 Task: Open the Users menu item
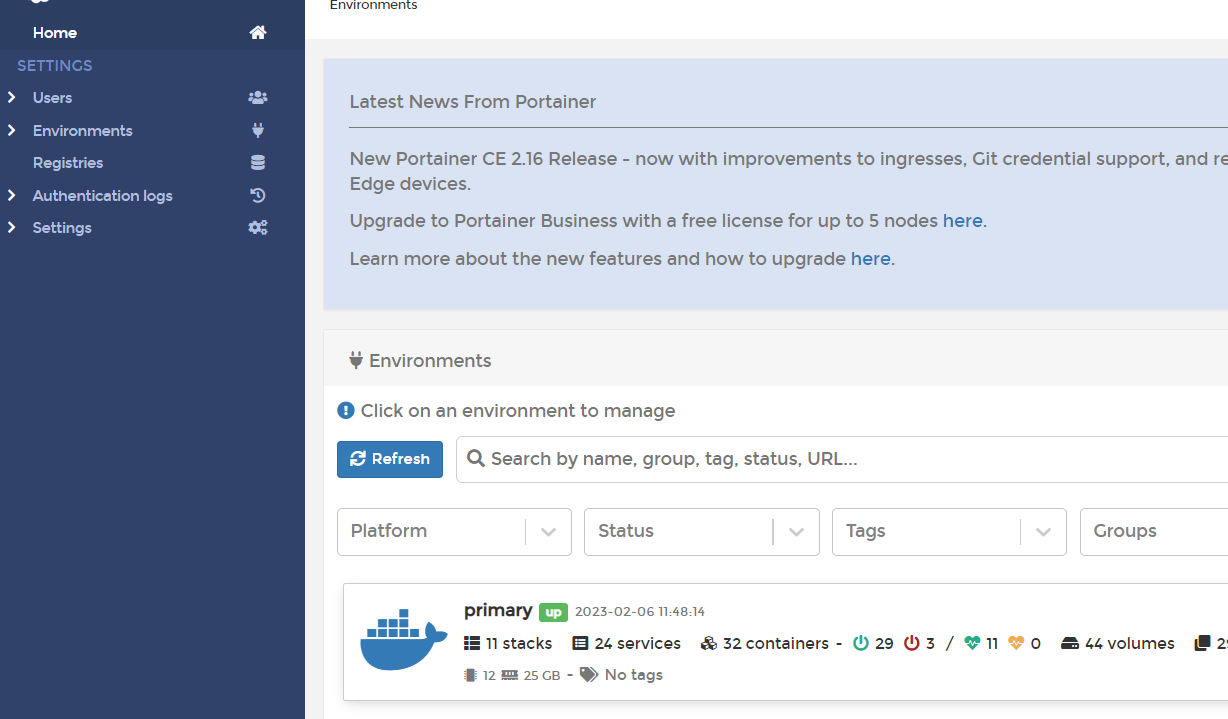click(x=53, y=98)
